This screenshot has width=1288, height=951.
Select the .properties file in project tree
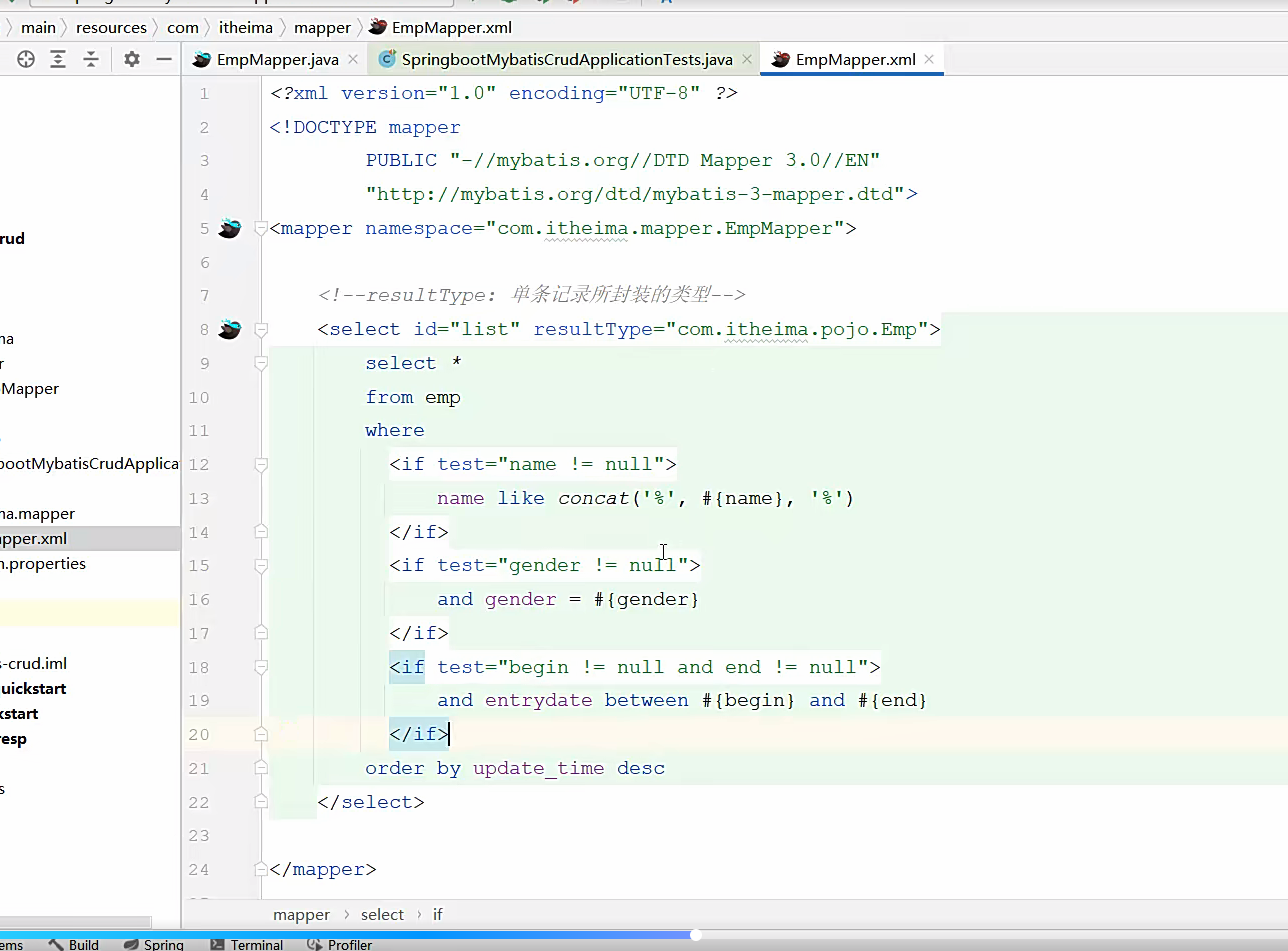click(x=43, y=563)
